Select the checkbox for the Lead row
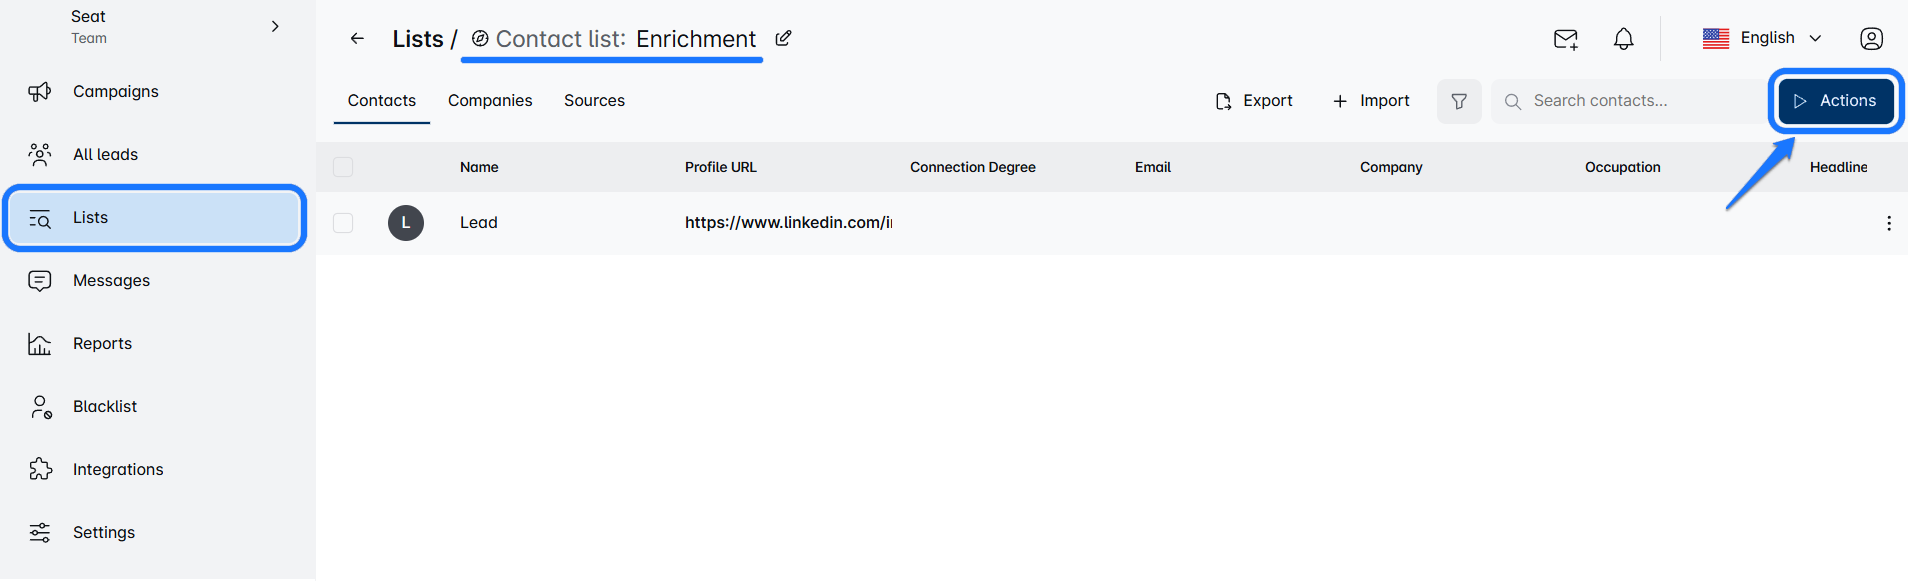This screenshot has height=581, width=1908. click(x=343, y=223)
